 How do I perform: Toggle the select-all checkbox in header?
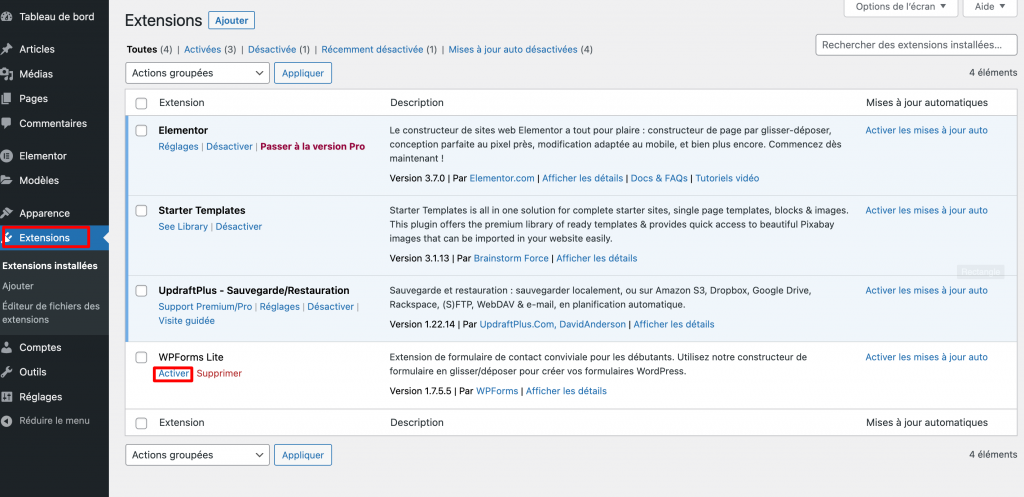141,103
